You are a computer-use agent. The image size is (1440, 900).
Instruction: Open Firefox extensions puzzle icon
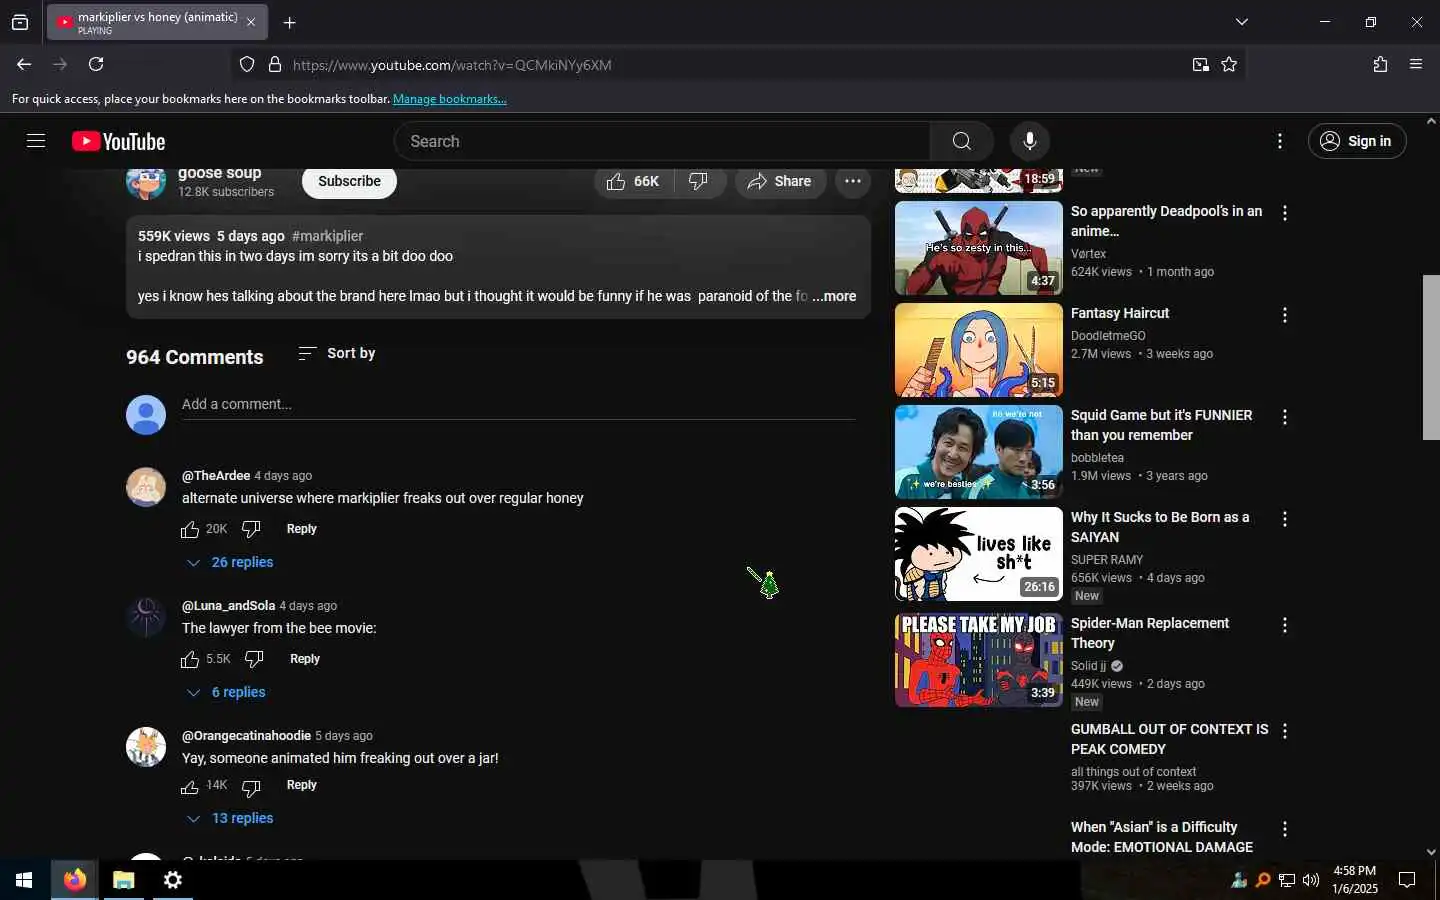tap(1380, 64)
